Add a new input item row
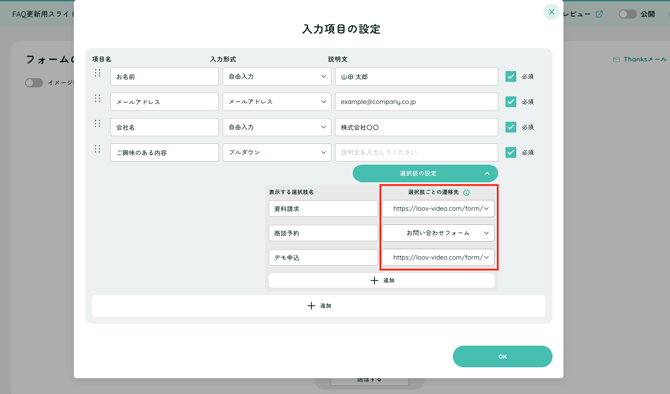This screenshot has width=670, height=394. (319, 306)
